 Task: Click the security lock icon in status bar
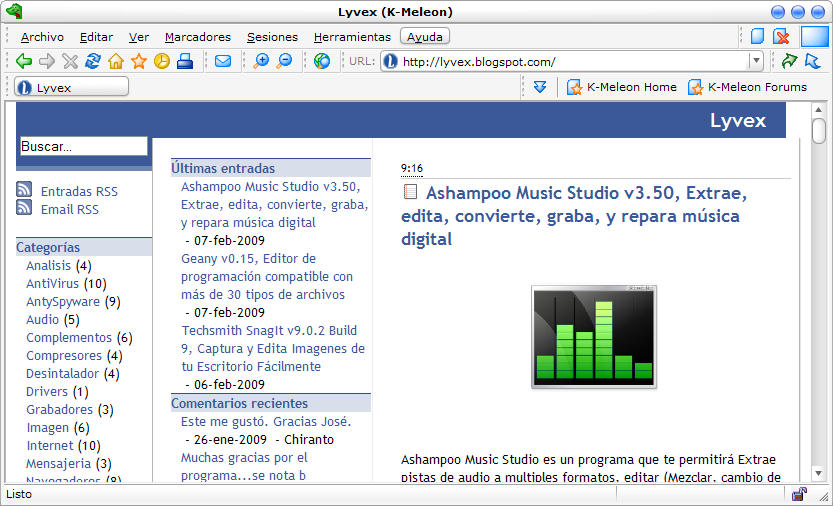pos(799,494)
